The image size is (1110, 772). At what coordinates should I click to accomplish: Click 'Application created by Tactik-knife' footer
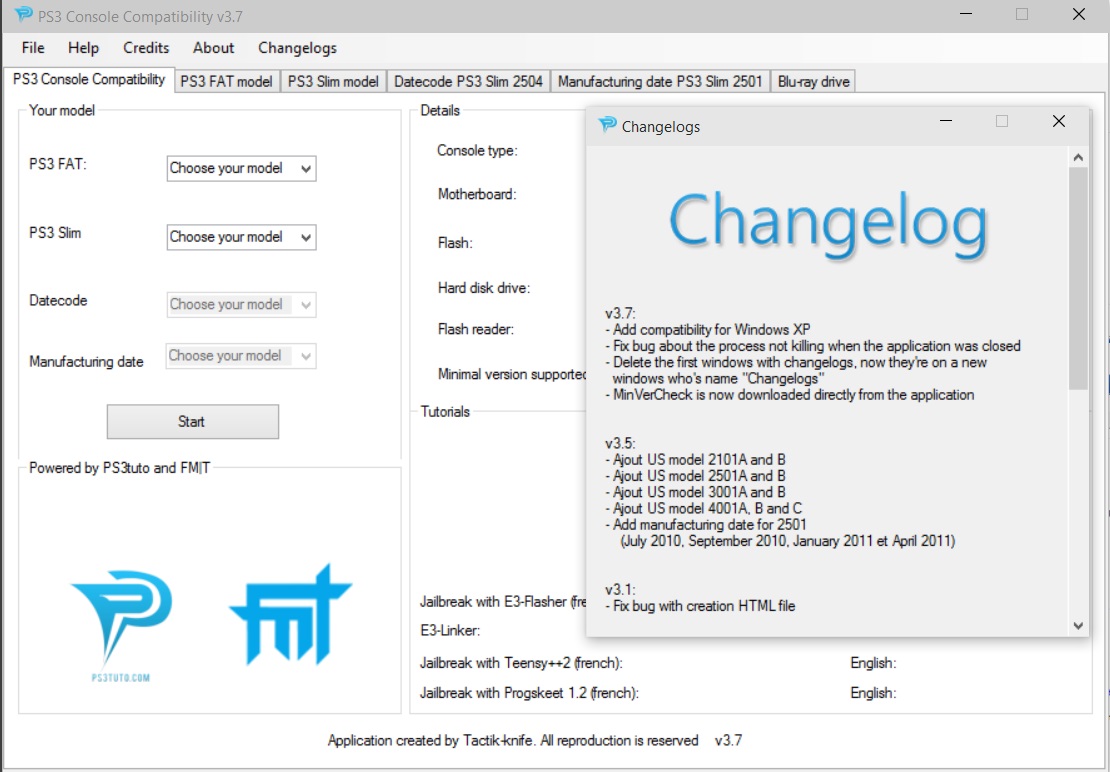click(513, 741)
